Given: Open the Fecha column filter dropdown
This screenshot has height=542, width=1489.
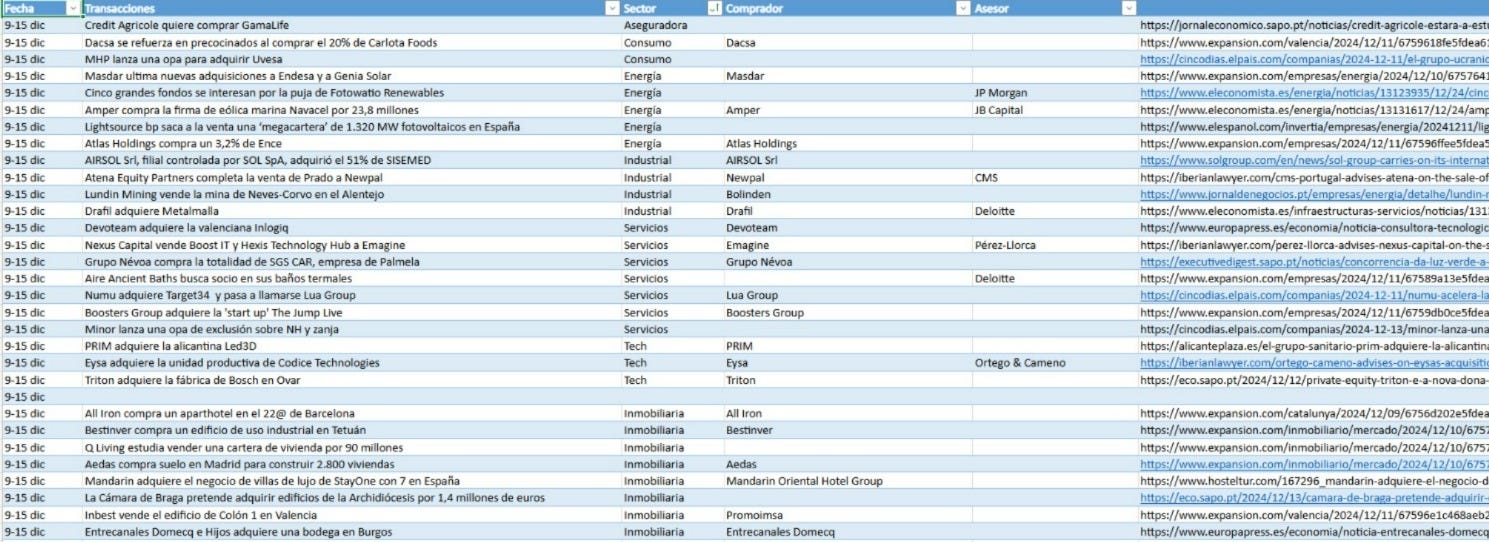Looking at the screenshot, I should 72,8.
